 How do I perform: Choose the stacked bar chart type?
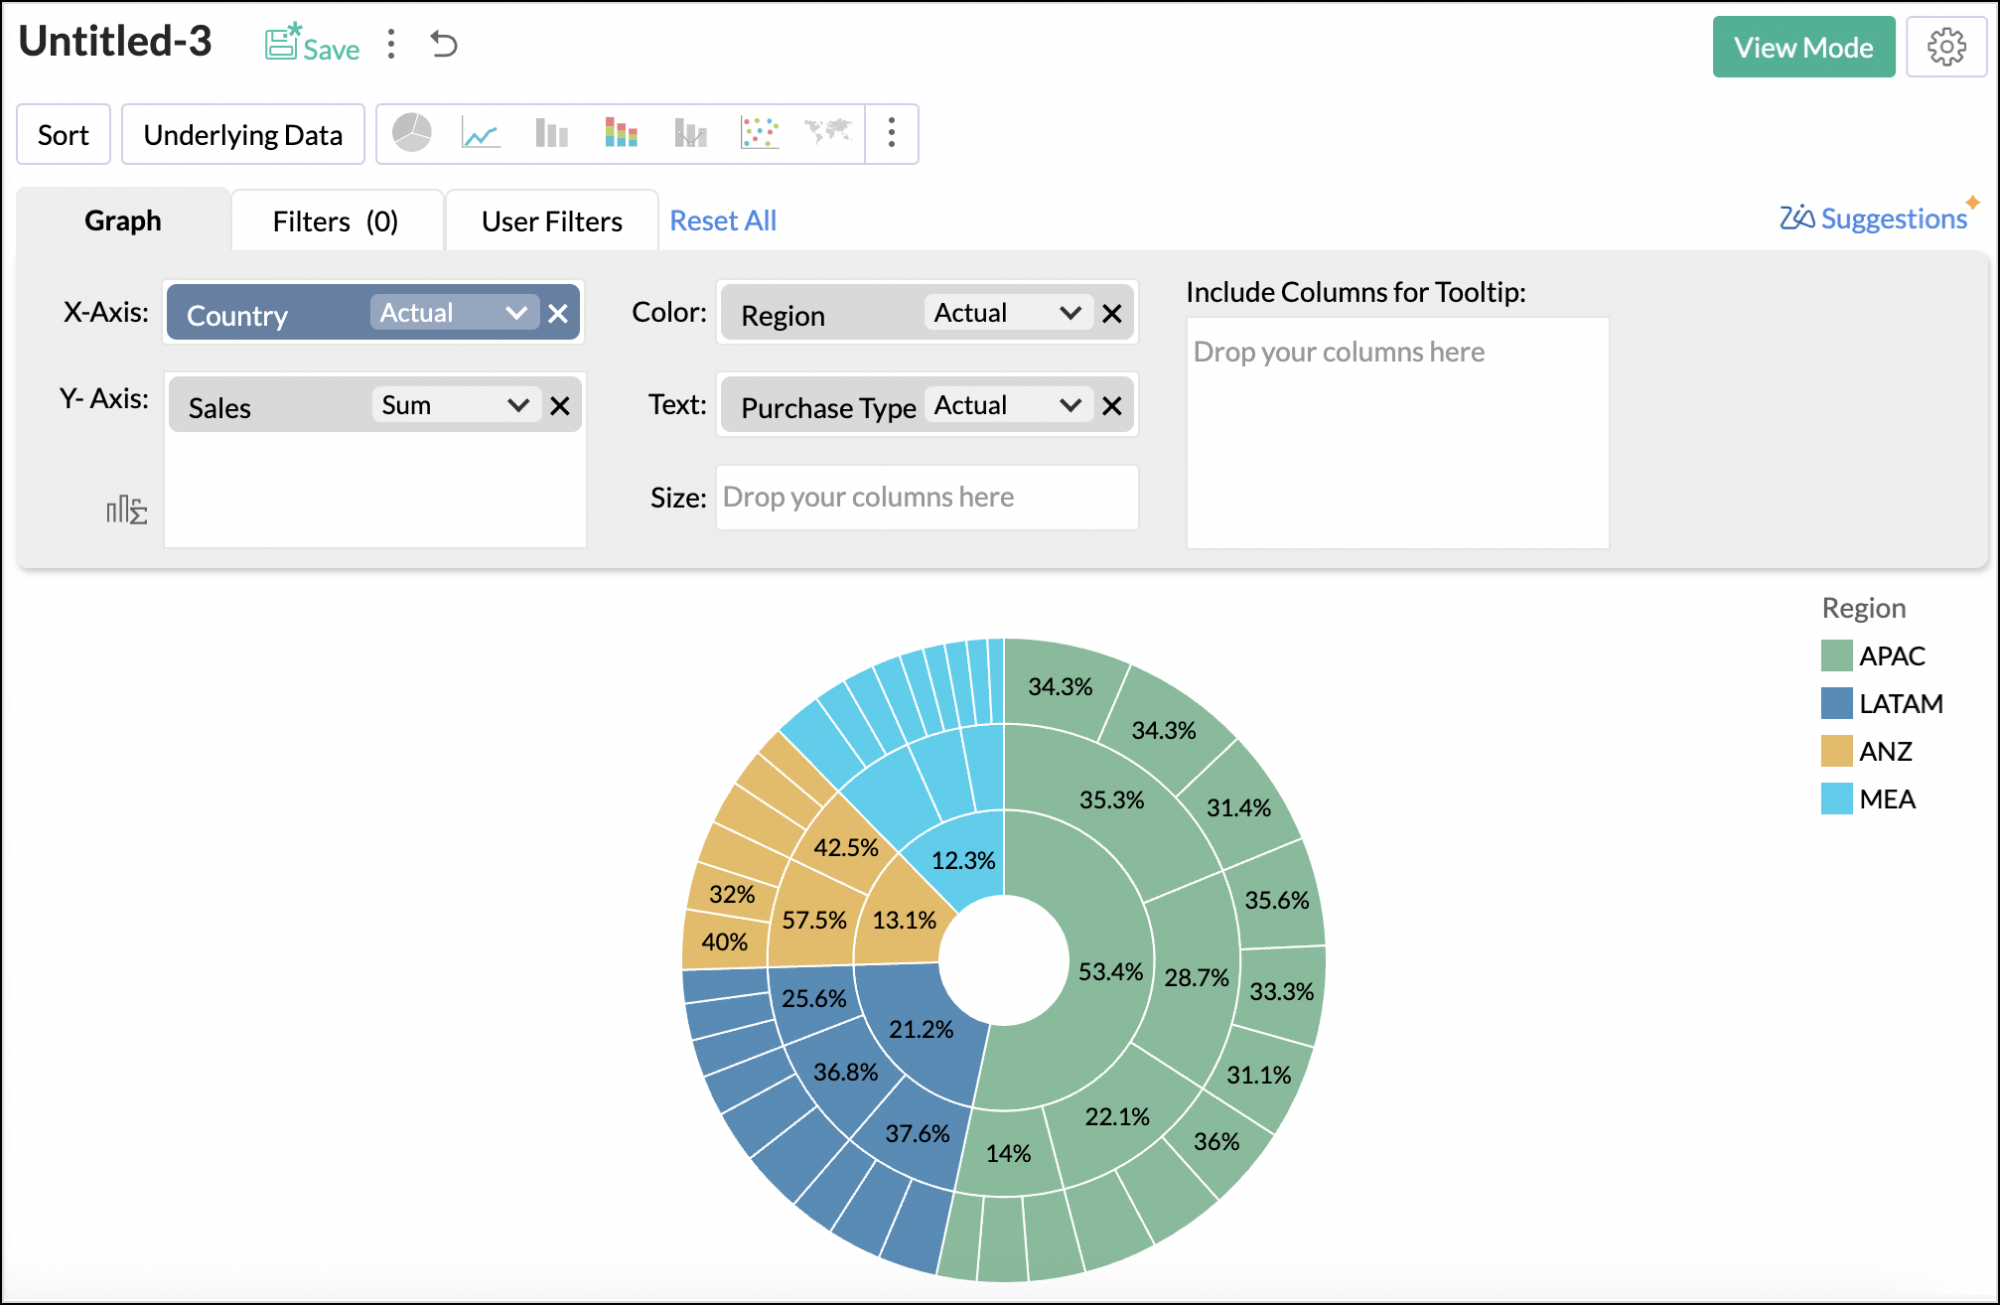[620, 133]
